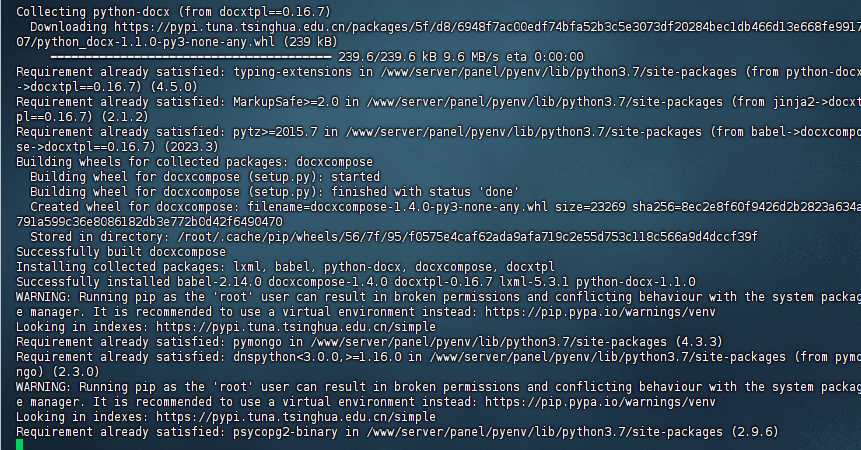Viewport: 861px width, 450px height.
Task: Click the 'Successfully installed babel-2.14.0' line
Action: 356,282
